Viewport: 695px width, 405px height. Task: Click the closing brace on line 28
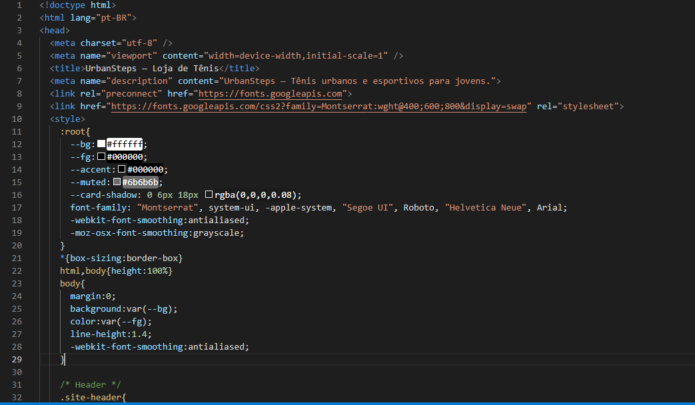pyautogui.click(x=63, y=359)
